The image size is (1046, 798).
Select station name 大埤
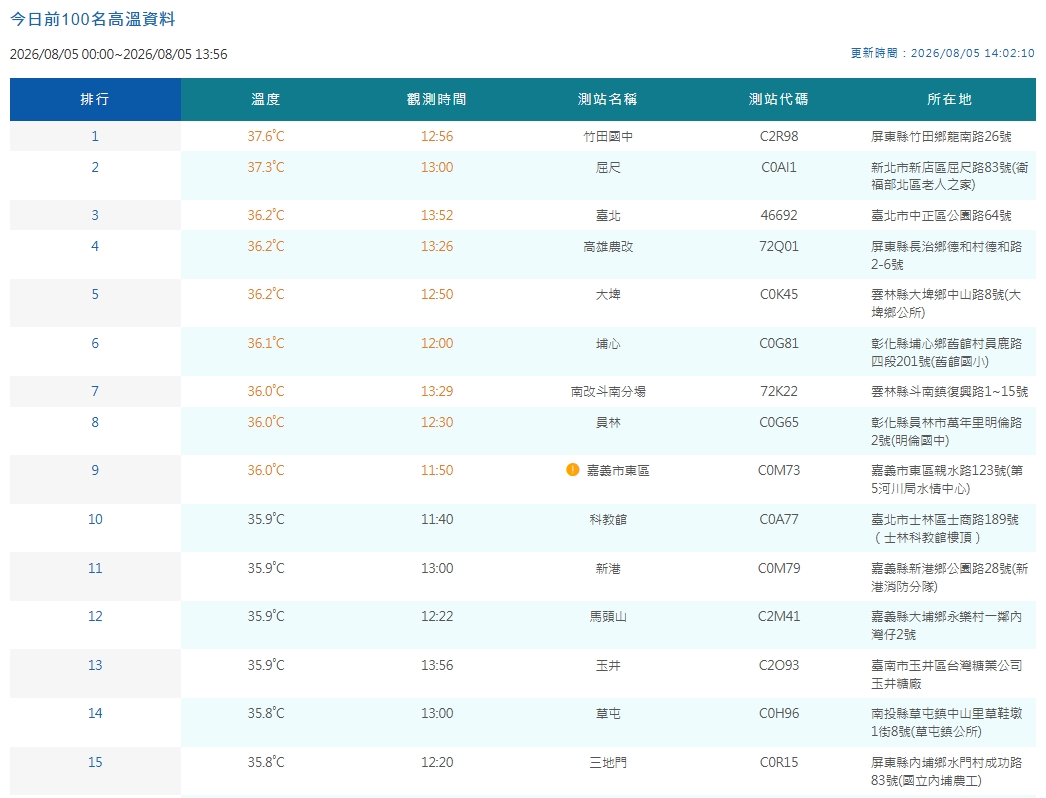[x=608, y=294]
